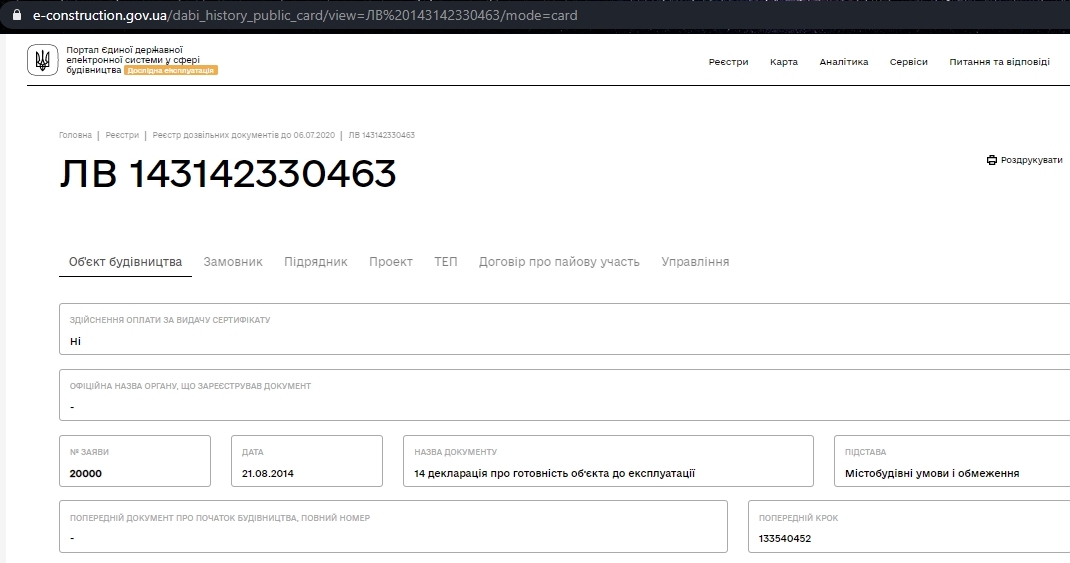Switch to the Управління tab
The width and height of the screenshot is (1070, 563).
(695, 262)
